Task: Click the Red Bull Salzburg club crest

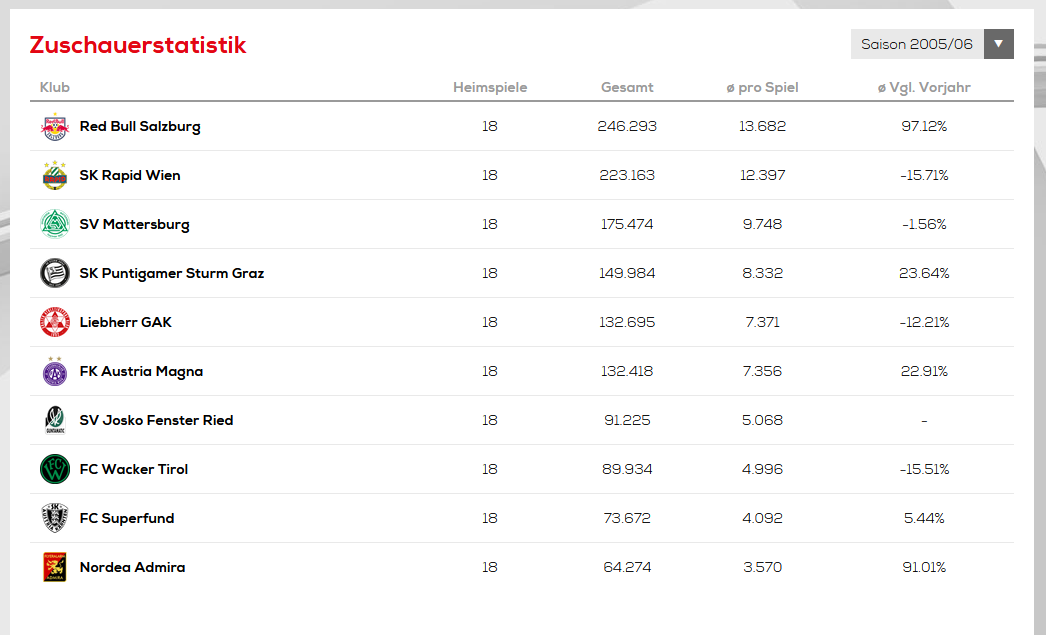Action: point(55,127)
